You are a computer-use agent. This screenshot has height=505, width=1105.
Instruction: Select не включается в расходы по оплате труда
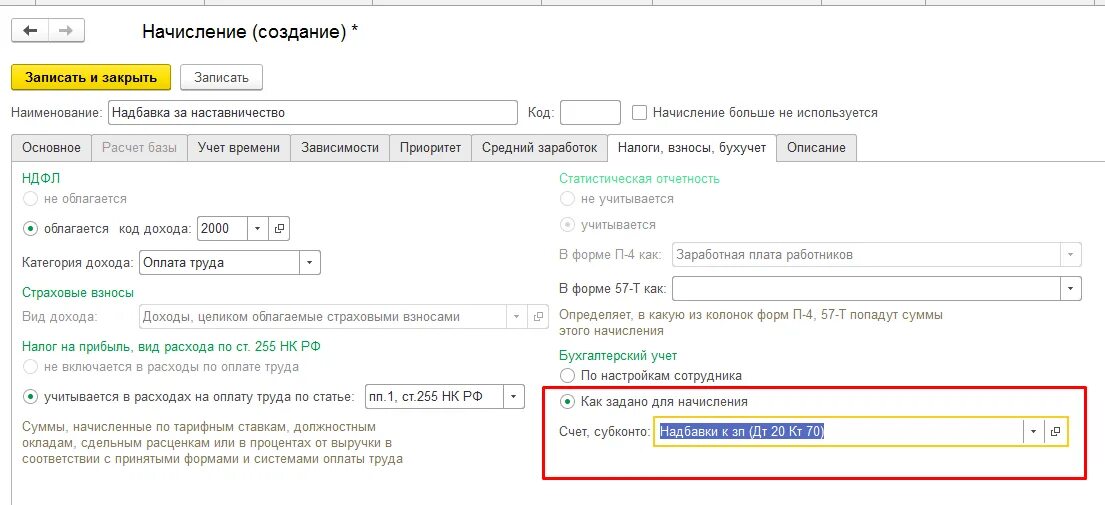(x=30, y=367)
